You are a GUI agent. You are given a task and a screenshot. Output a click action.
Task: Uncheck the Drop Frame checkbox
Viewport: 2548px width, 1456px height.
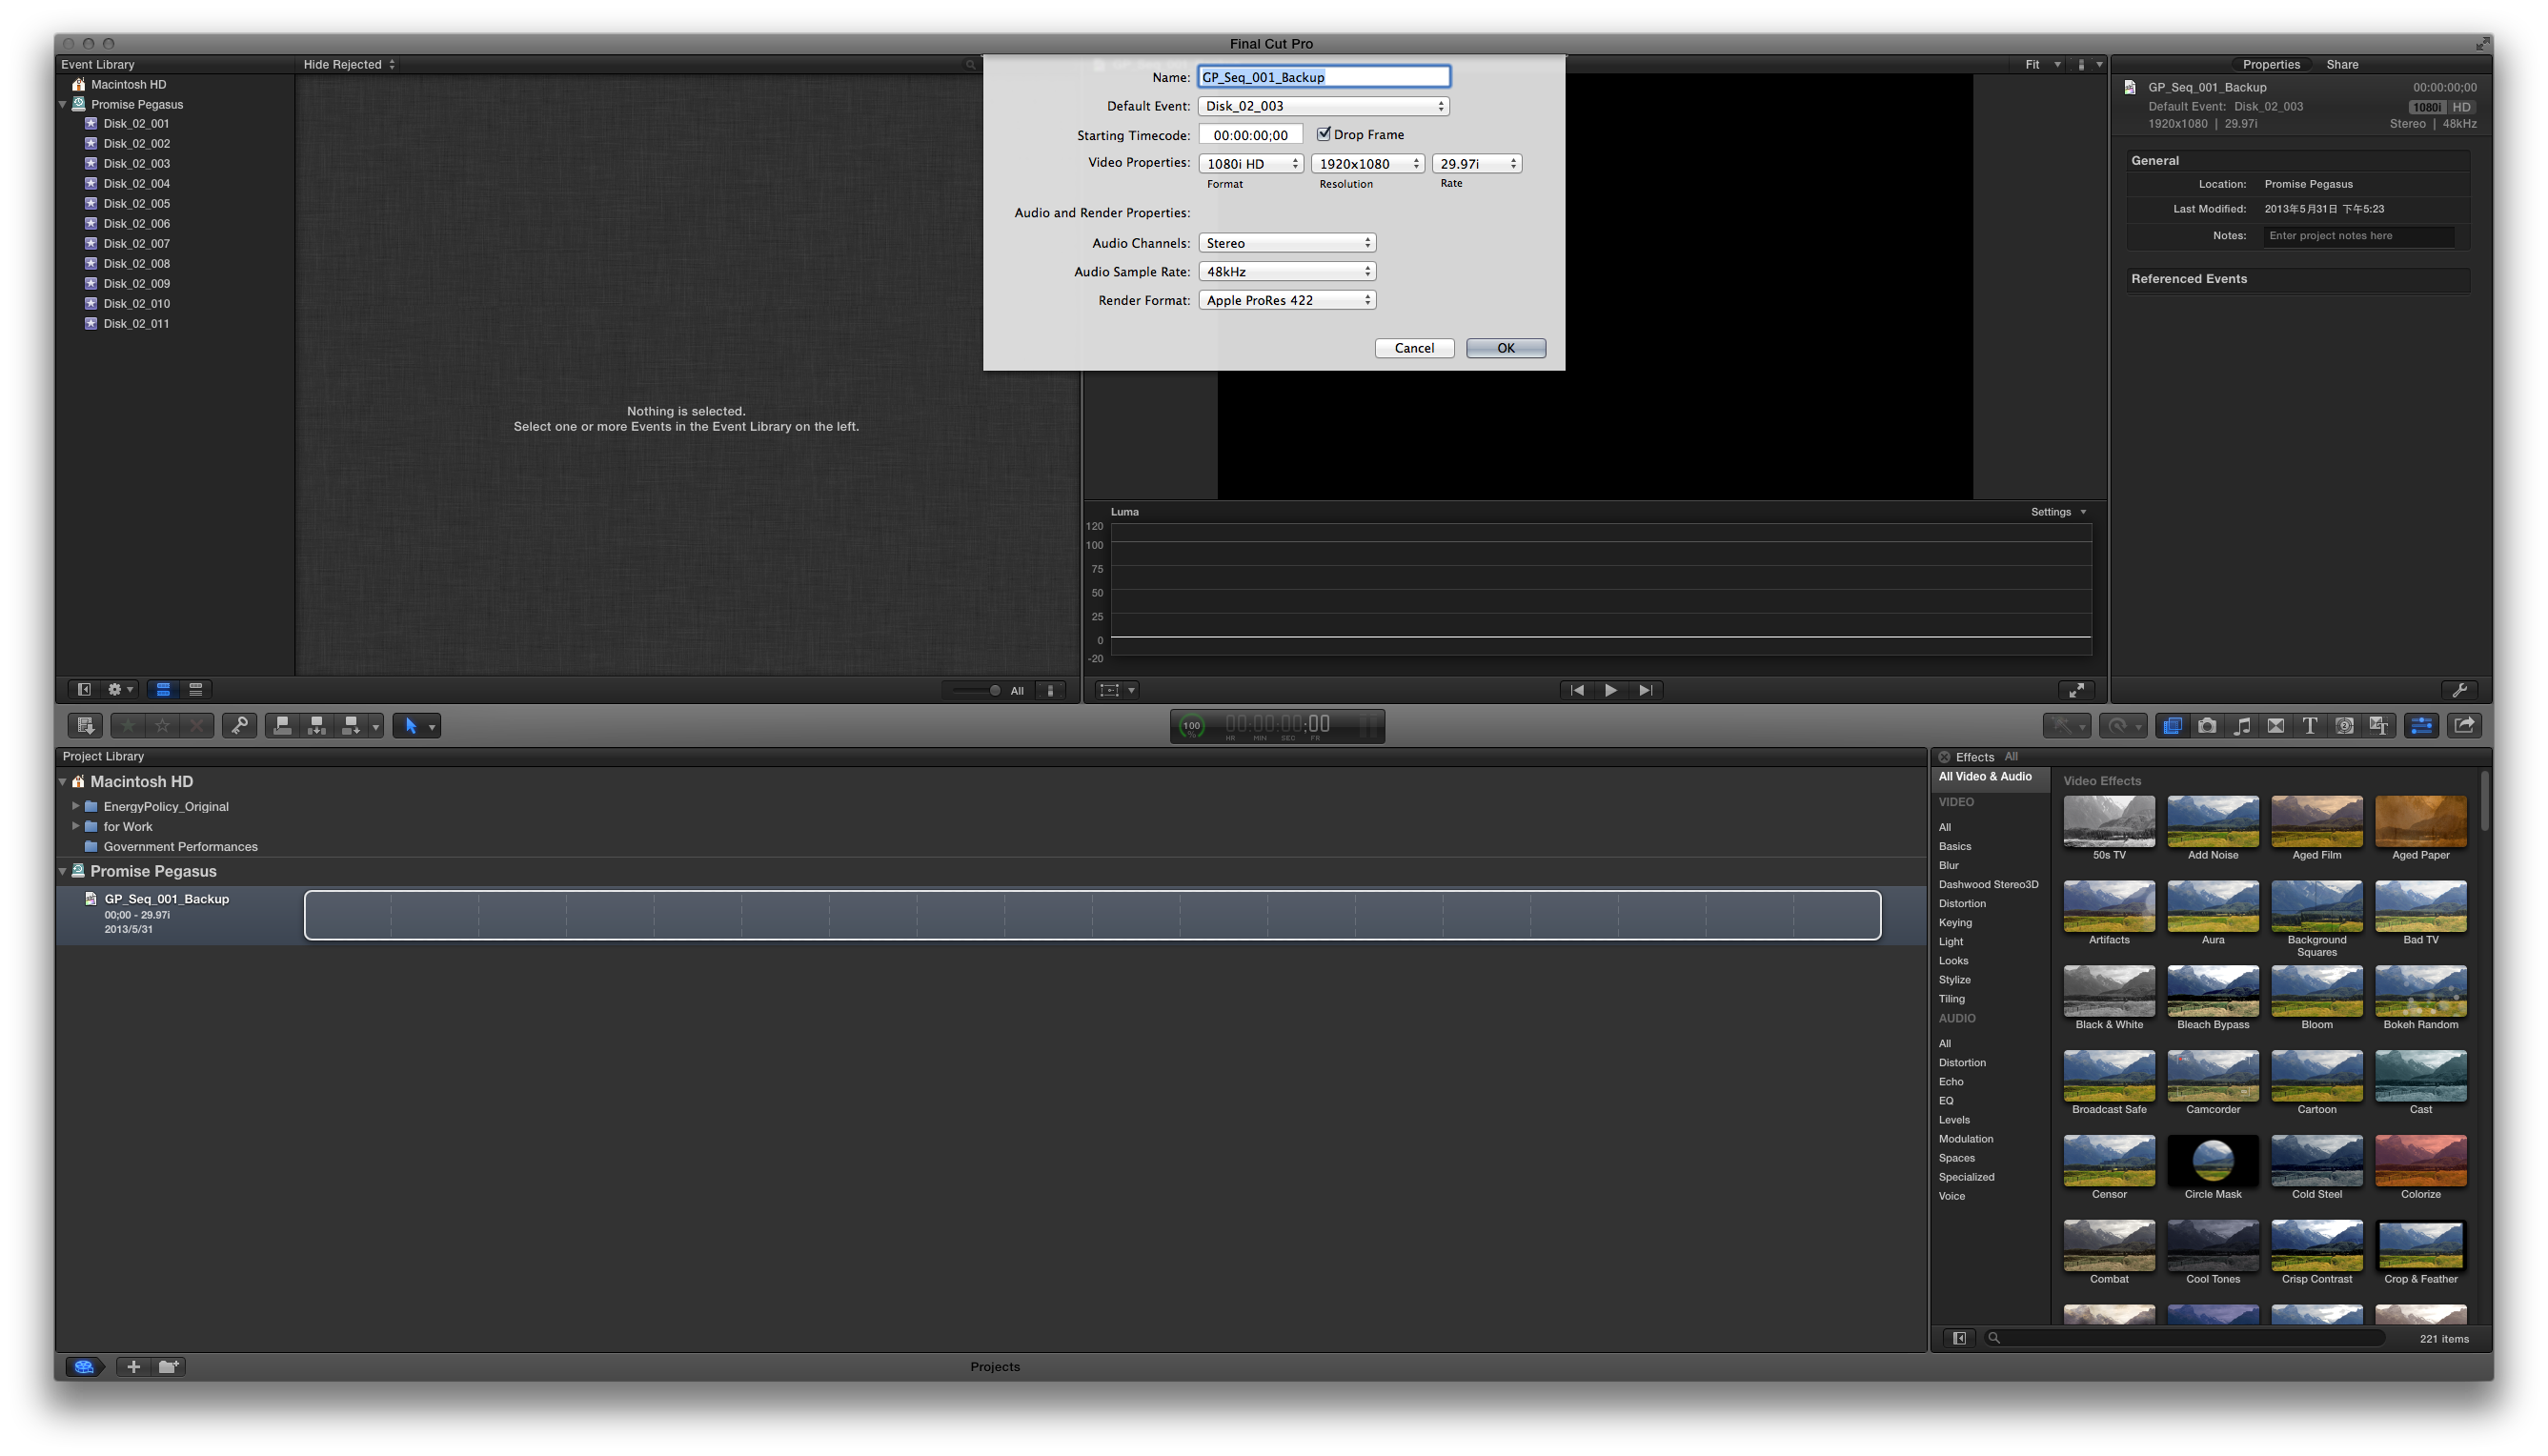(x=1323, y=134)
